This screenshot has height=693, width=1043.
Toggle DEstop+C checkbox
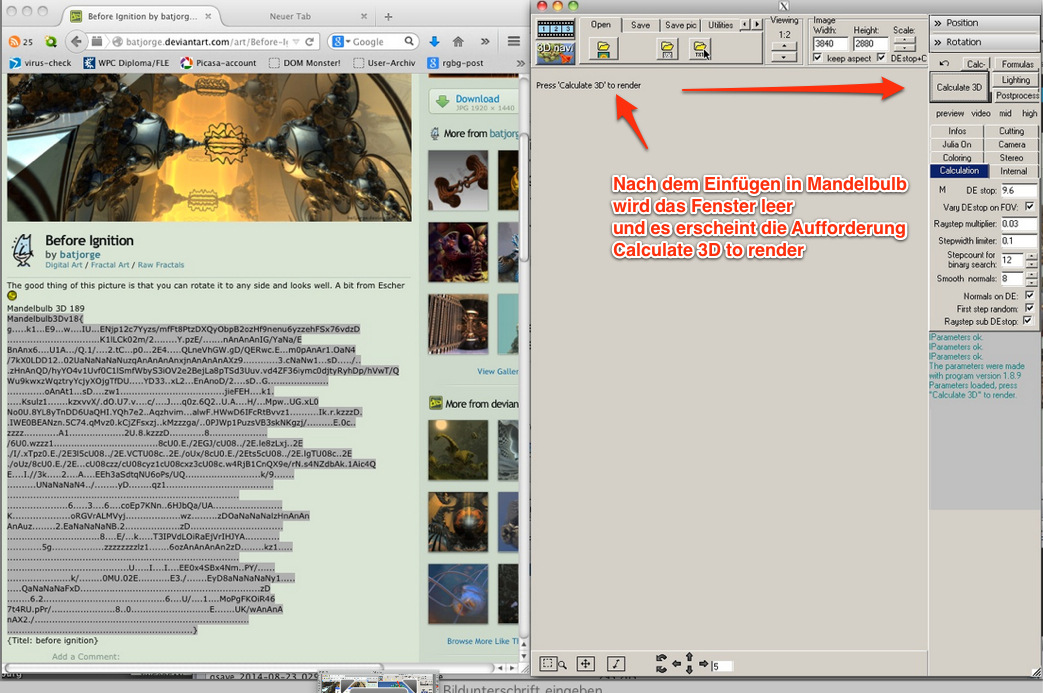[x=881, y=58]
